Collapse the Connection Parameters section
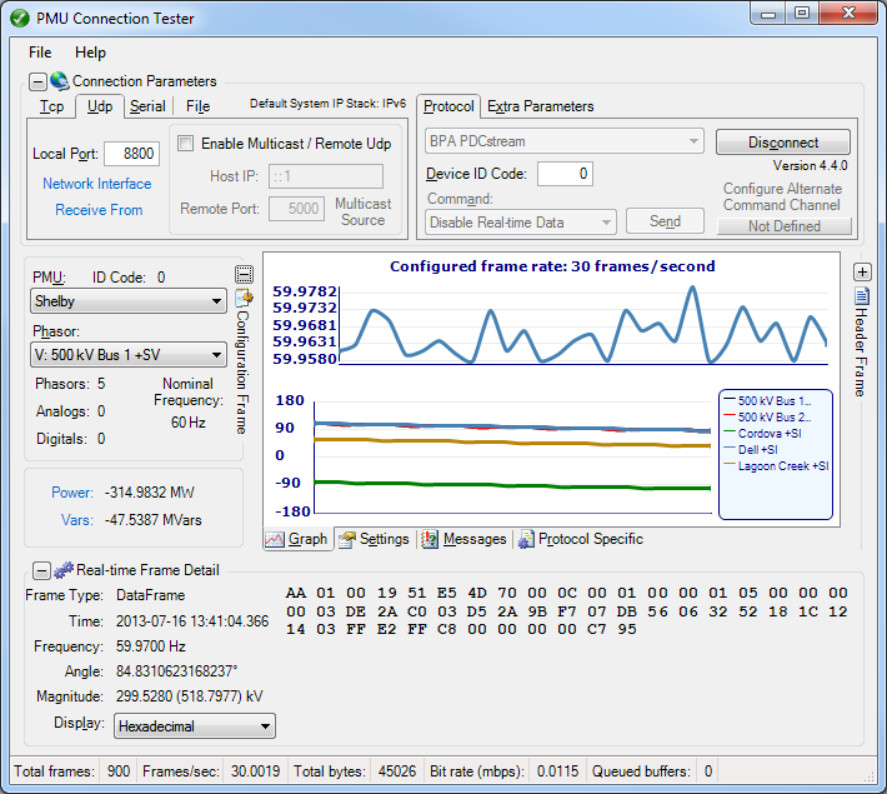887x794 pixels. pos(37,81)
